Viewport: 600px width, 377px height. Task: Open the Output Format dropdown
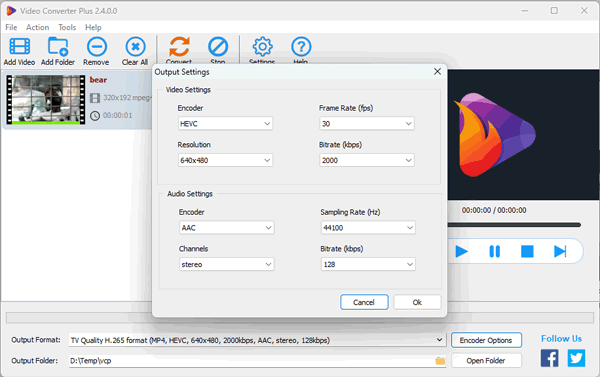[439, 340]
